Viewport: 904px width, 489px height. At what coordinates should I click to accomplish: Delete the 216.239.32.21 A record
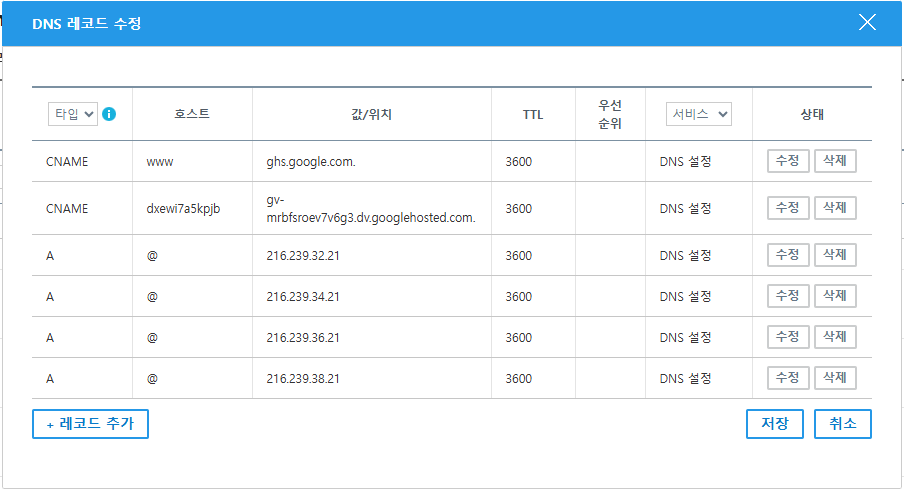(x=835, y=255)
